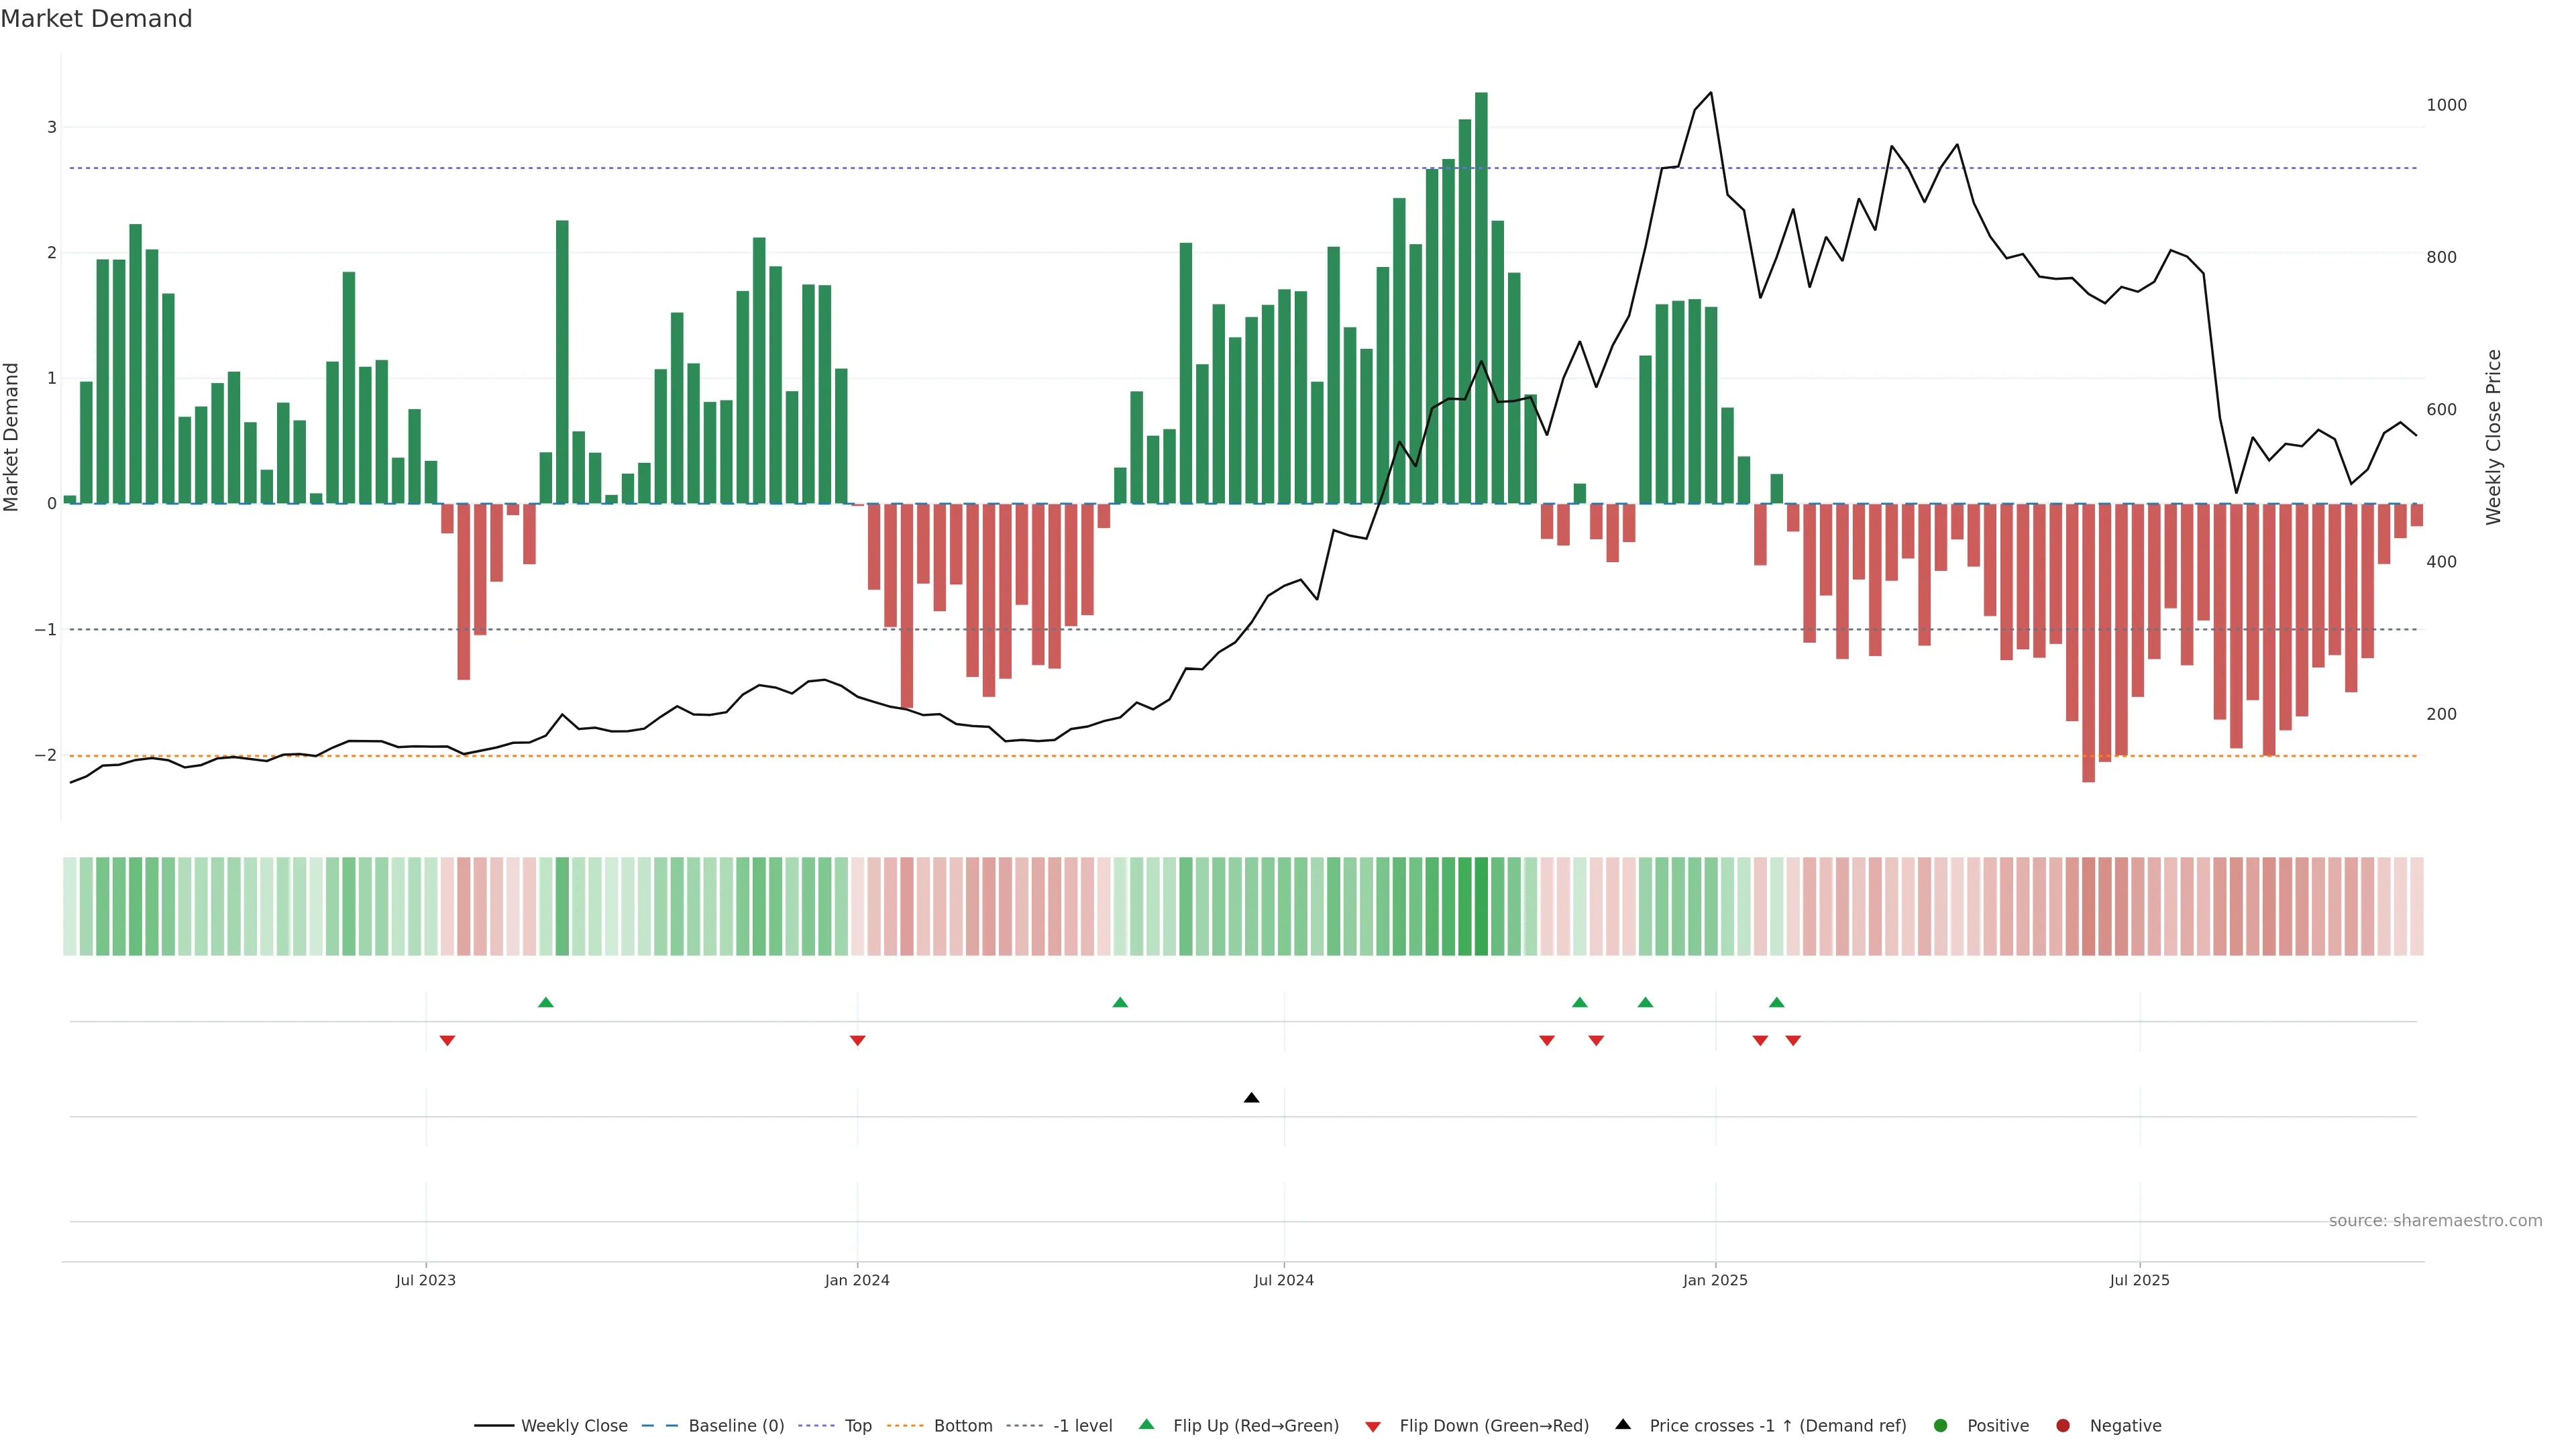Hide the Top dotted line legend
Screen dimensions: 2576x1449
857,1426
